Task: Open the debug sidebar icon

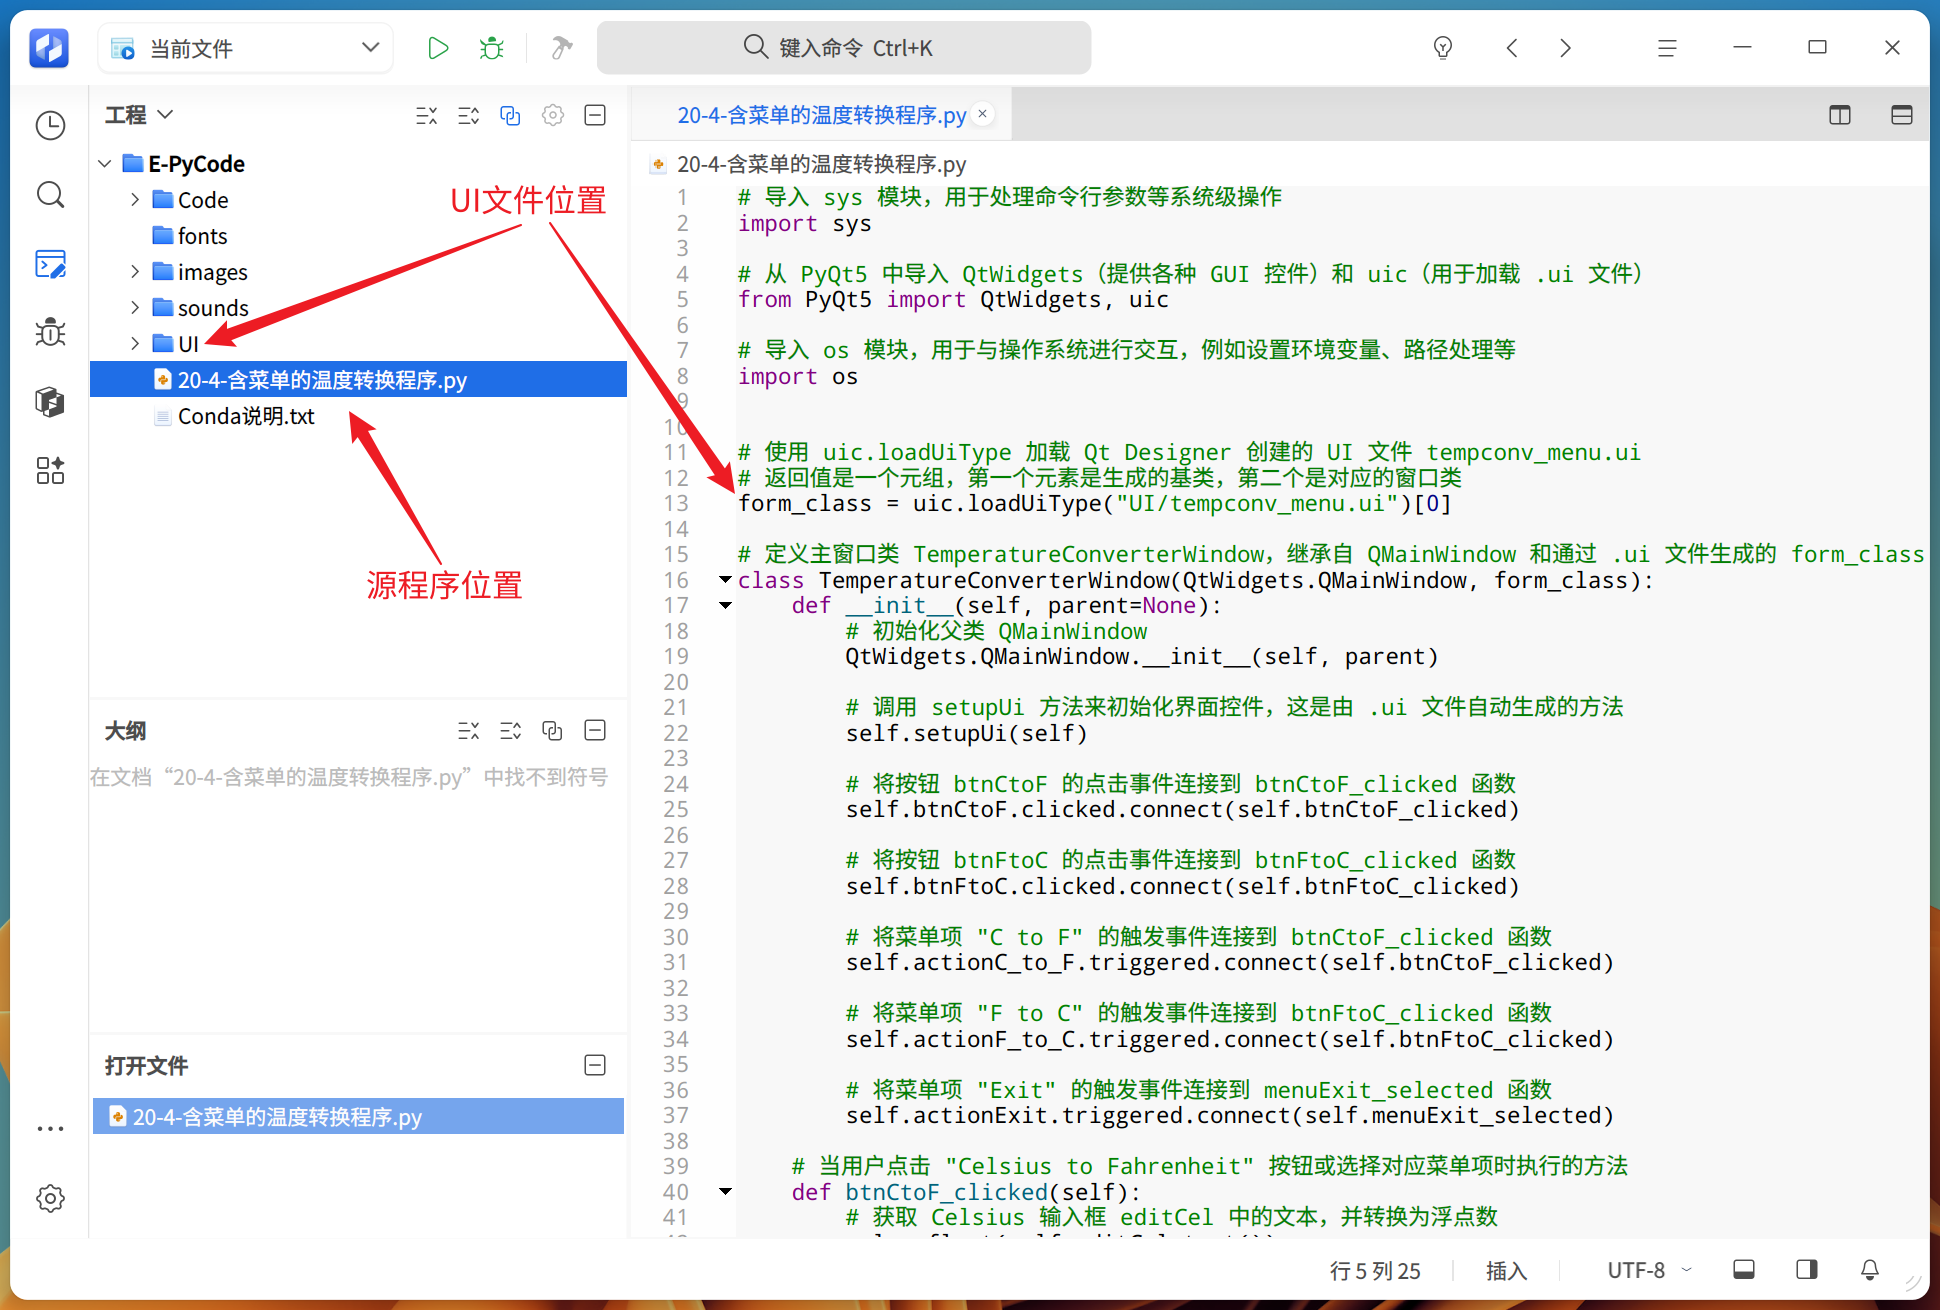Action: point(50,332)
